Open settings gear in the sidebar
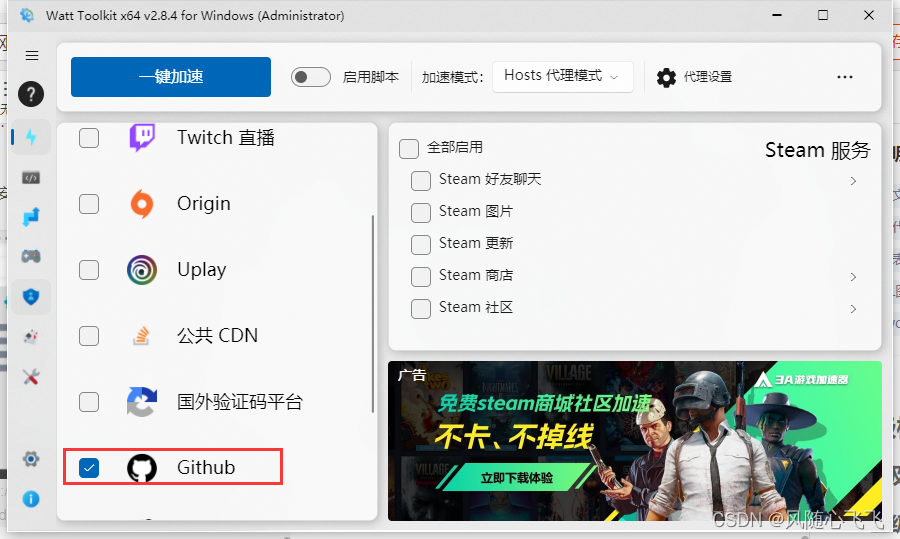Image resolution: width=900 pixels, height=539 pixels. (31, 459)
